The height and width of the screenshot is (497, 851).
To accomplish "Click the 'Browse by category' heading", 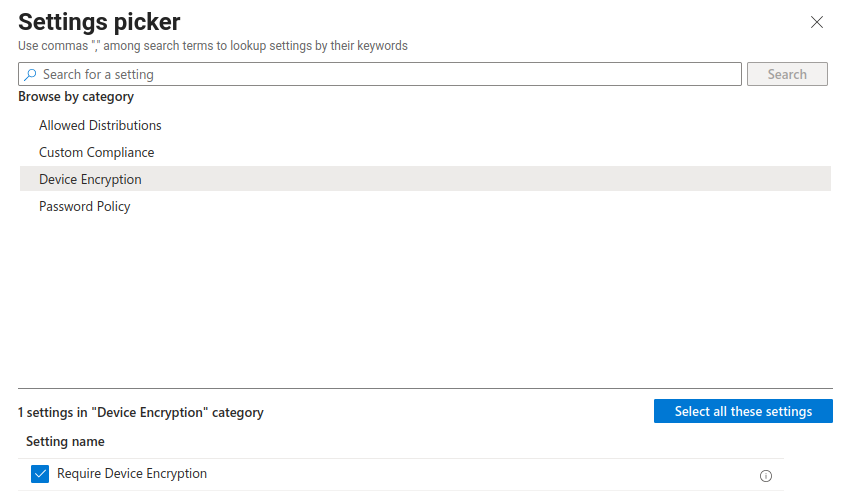I will [76, 97].
